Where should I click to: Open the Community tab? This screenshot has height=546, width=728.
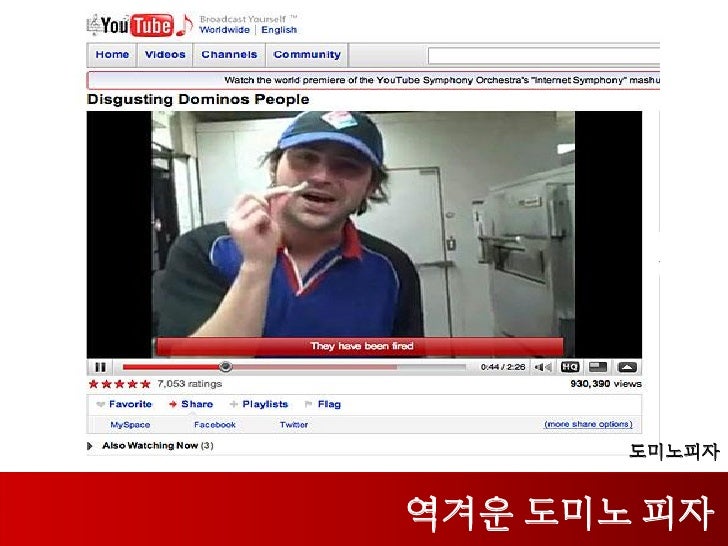[x=307, y=55]
